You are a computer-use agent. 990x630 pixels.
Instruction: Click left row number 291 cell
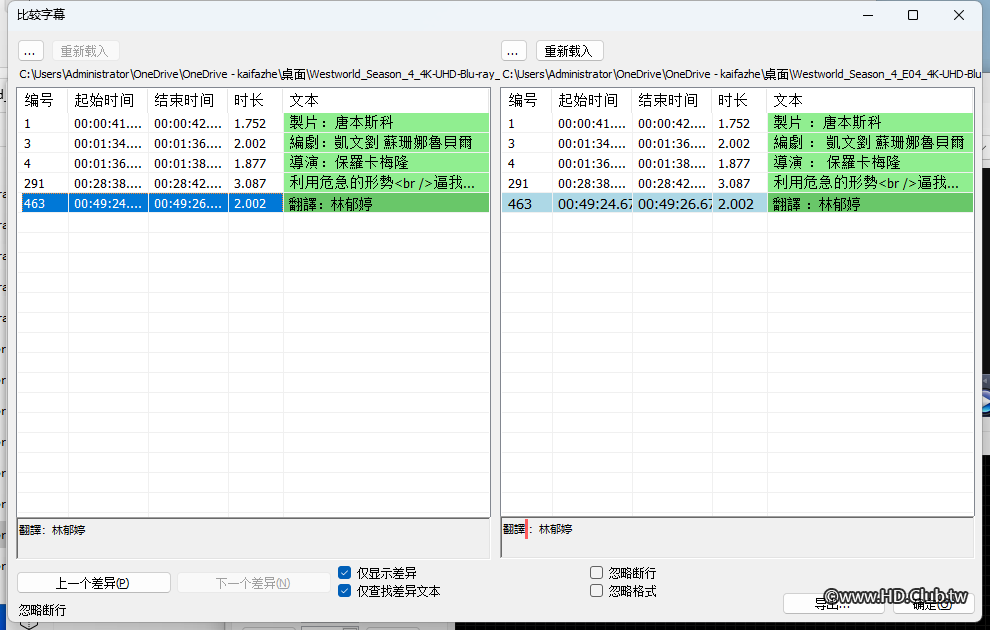point(43,183)
